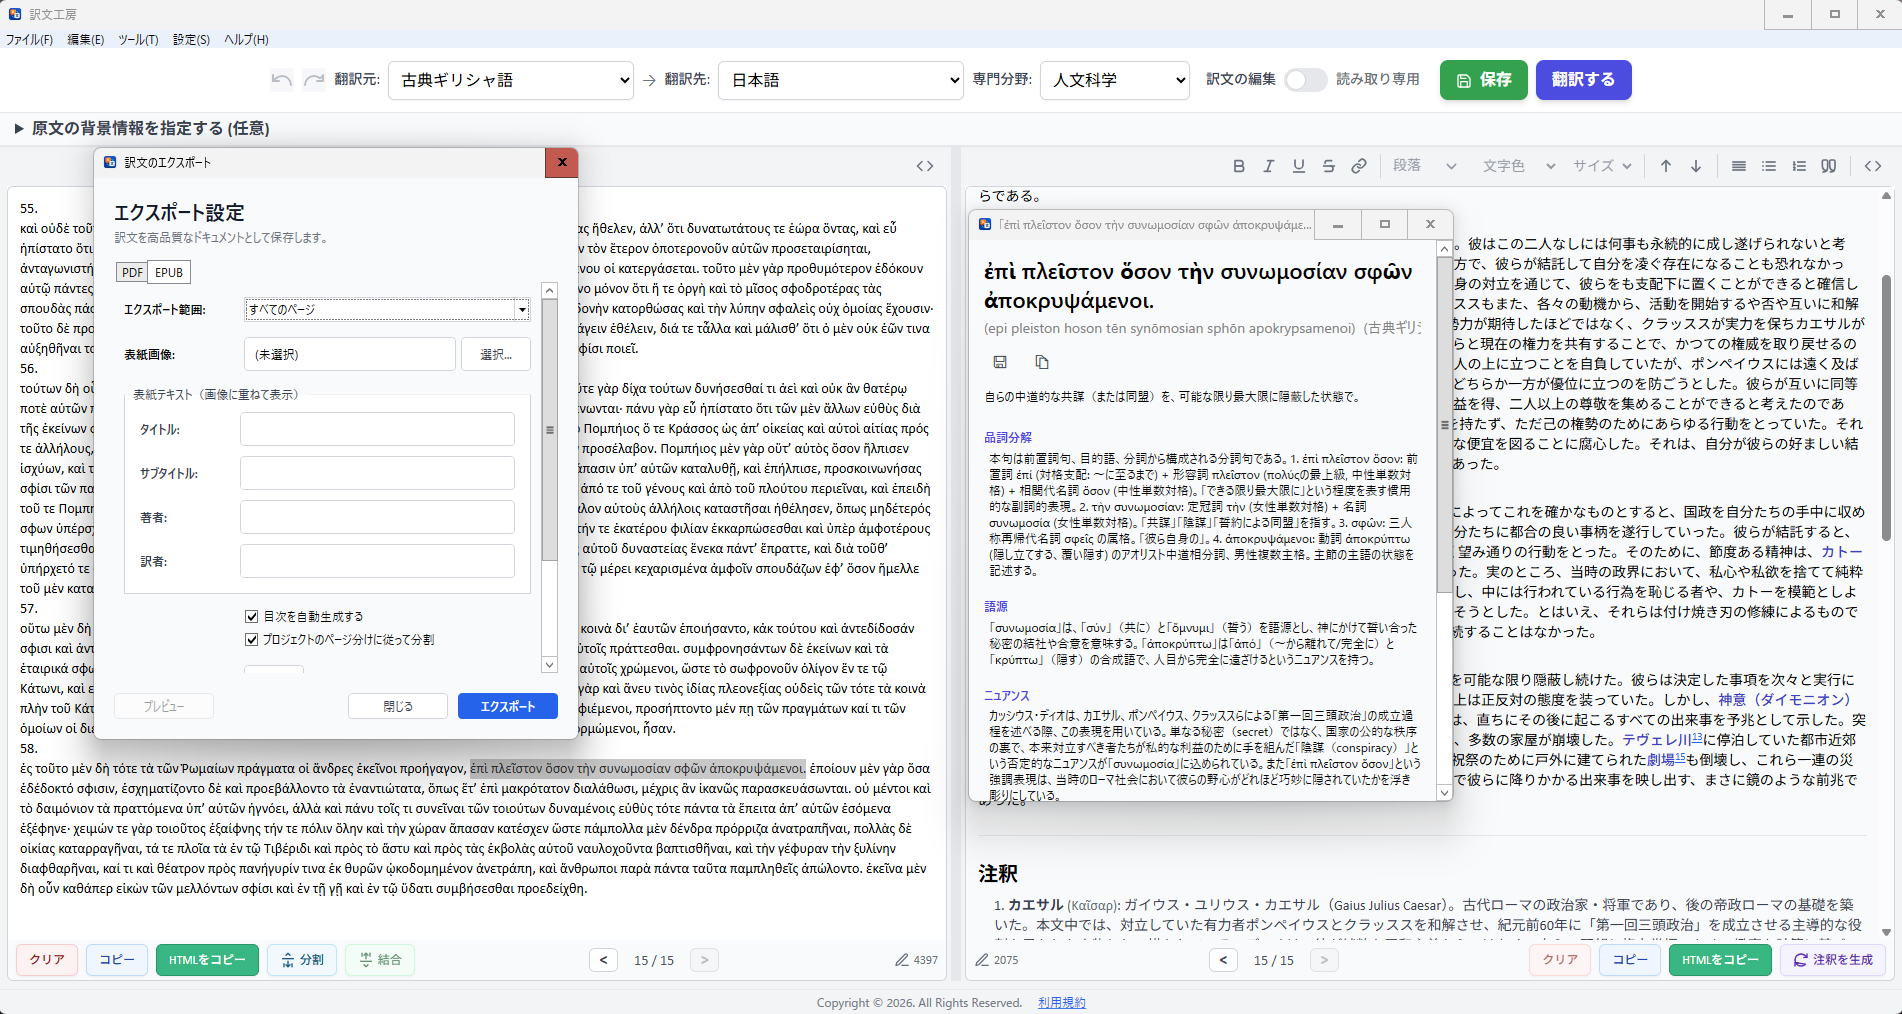Toggle source code view in original pane
The image size is (1902, 1014).
[x=925, y=166]
